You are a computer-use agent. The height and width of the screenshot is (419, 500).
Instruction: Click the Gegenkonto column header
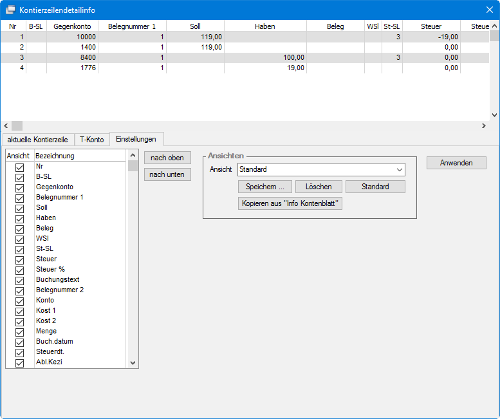pos(72,26)
